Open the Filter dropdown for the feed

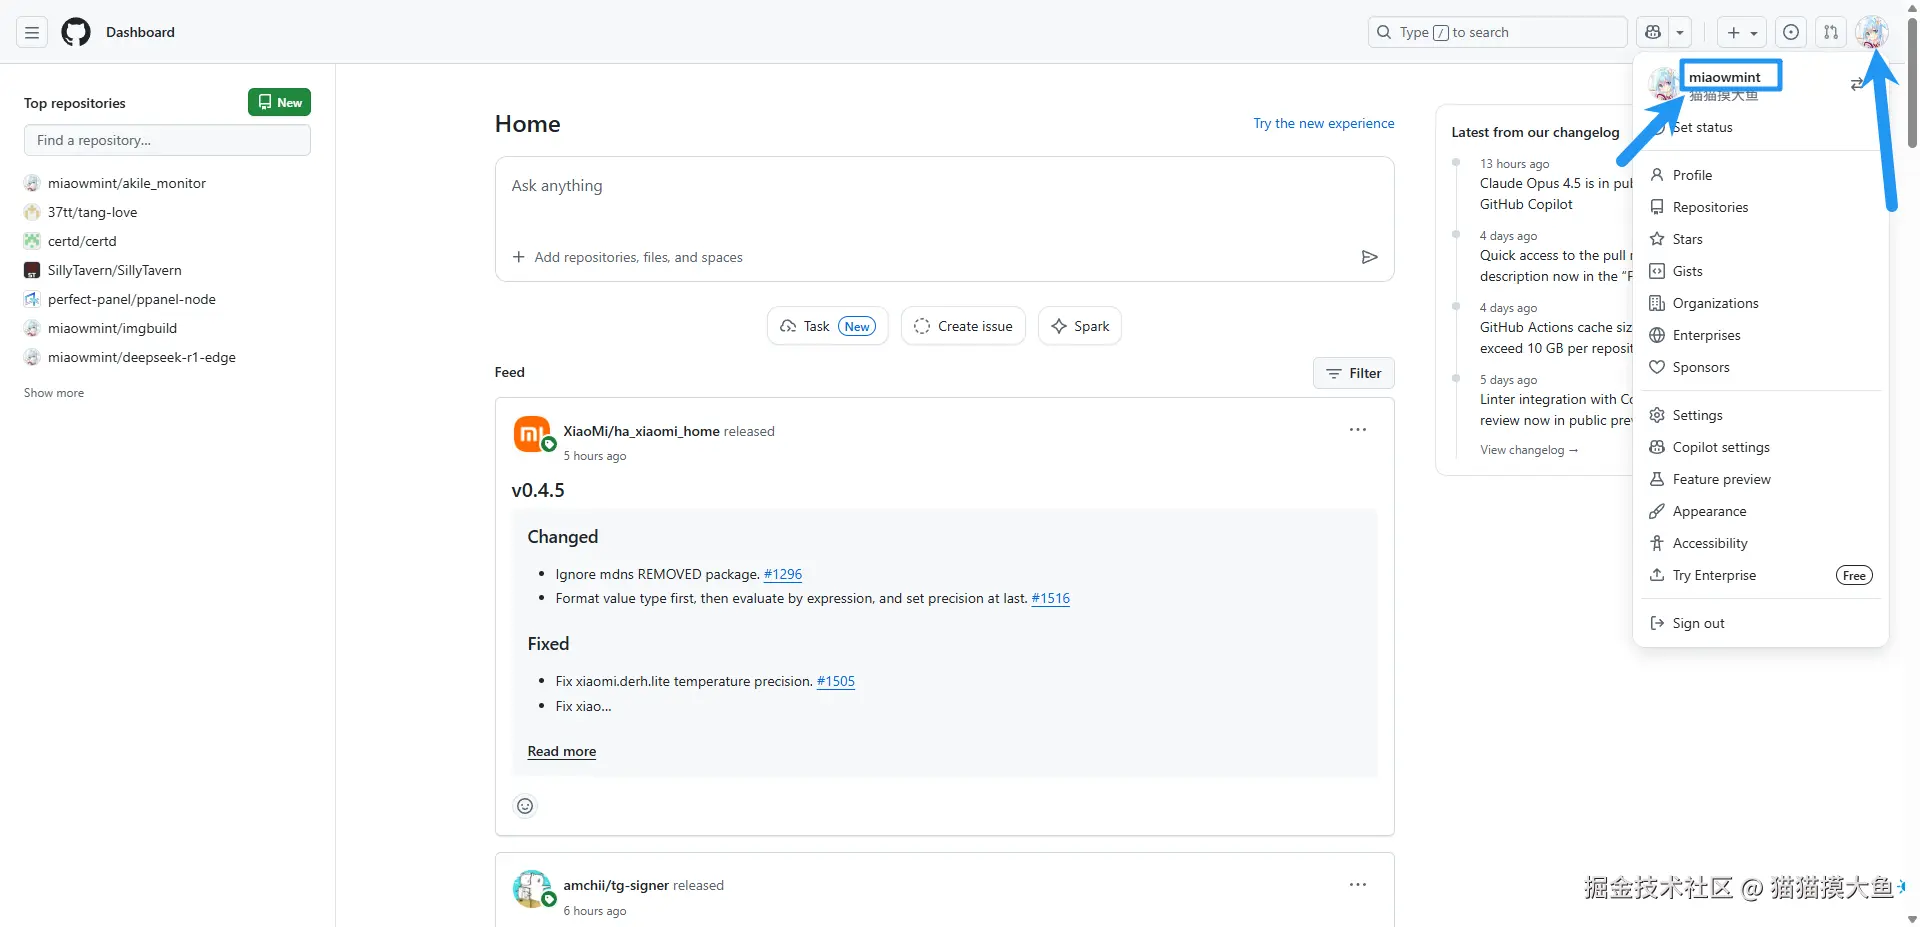coord(1353,373)
